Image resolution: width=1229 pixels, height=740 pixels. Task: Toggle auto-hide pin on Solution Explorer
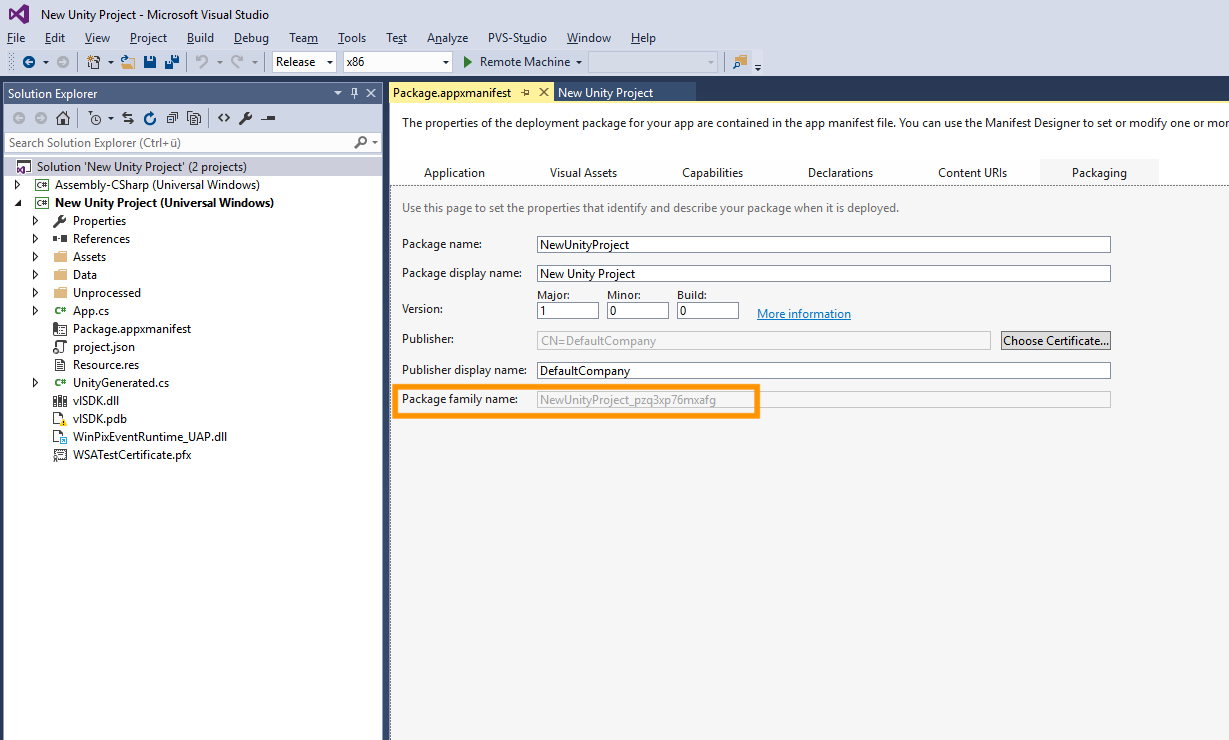[x=354, y=93]
